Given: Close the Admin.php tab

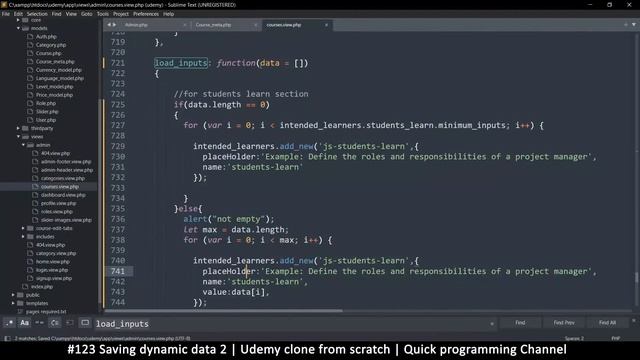Looking at the screenshot, I should (x=185, y=25).
